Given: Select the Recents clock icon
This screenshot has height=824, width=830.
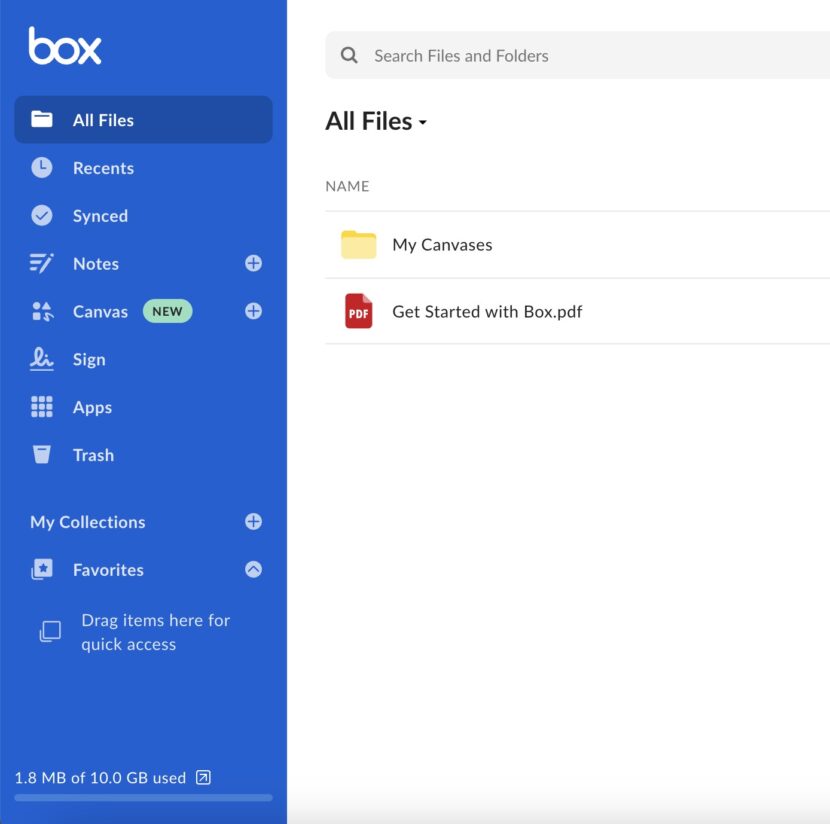Looking at the screenshot, I should (40, 168).
